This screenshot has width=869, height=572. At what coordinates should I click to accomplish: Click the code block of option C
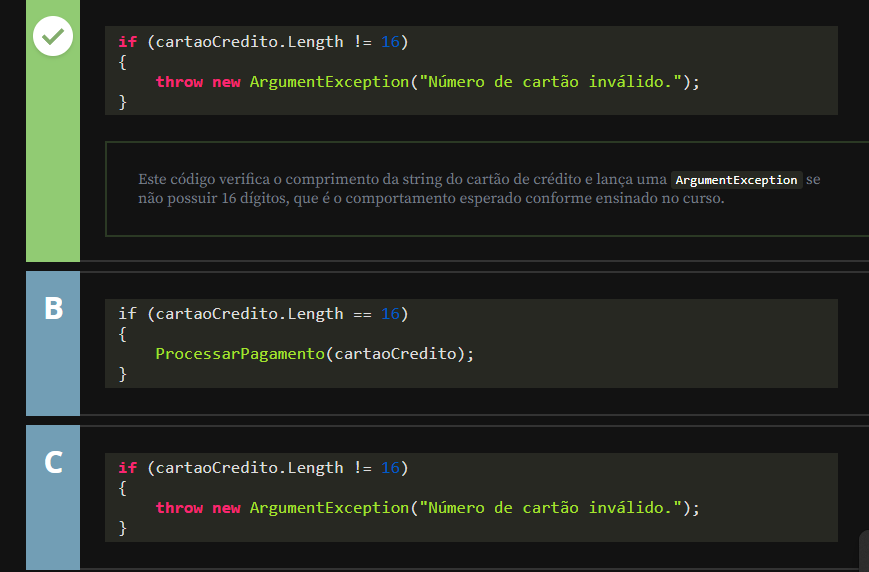pos(471,497)
